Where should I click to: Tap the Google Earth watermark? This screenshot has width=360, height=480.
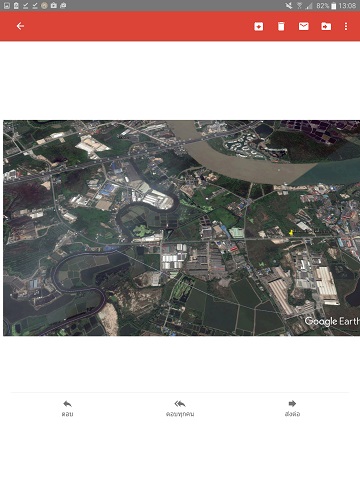click(x=332, y=321)
